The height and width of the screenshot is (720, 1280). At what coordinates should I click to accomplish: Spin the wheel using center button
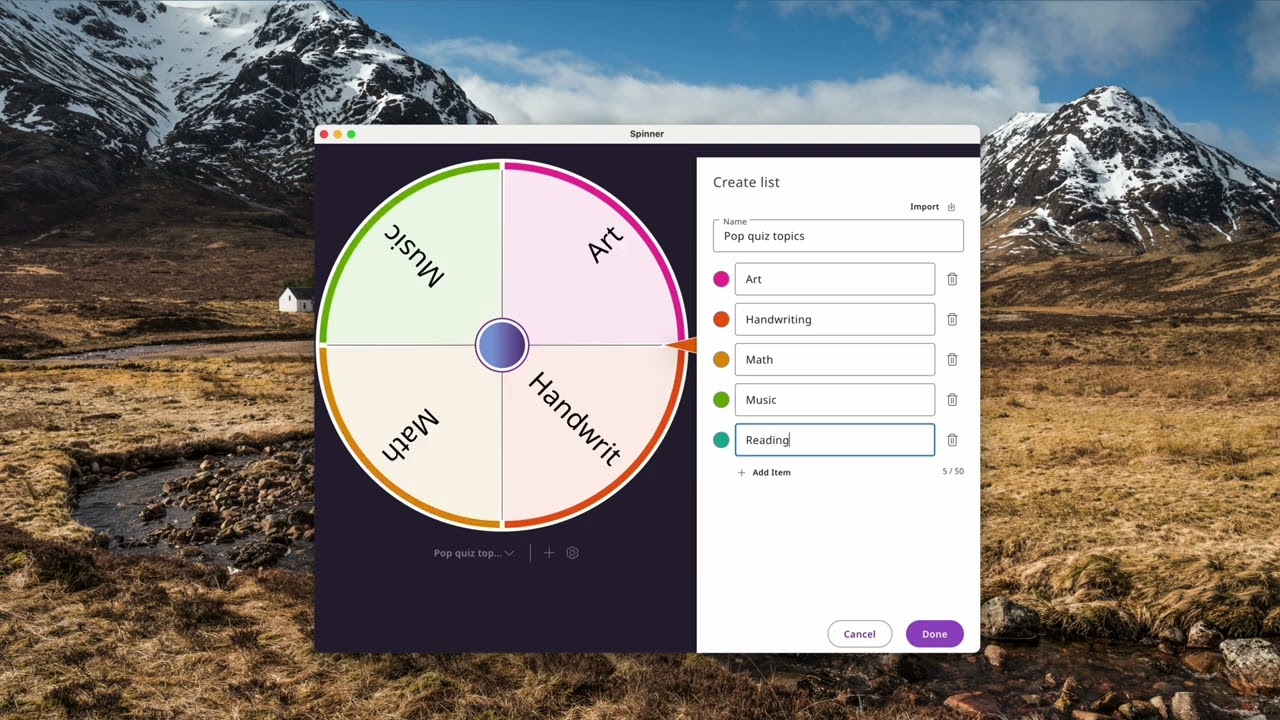[x=502, y=345]
